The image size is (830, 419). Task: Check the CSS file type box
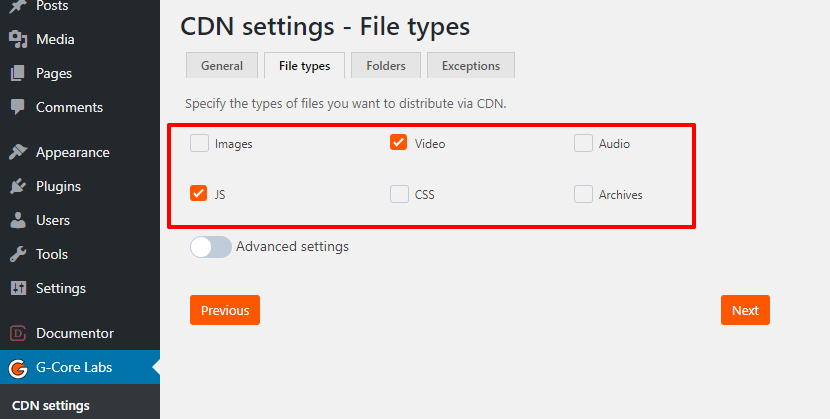click(x=399, y=194)
